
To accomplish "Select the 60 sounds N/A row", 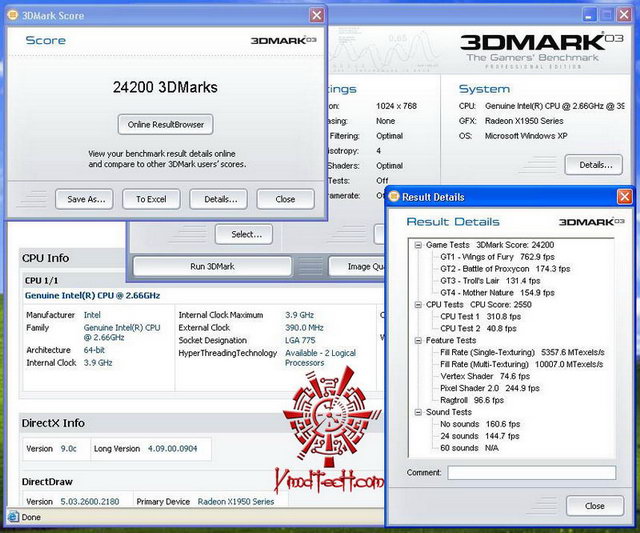I will pyautogui.click(x=469, y=448).
